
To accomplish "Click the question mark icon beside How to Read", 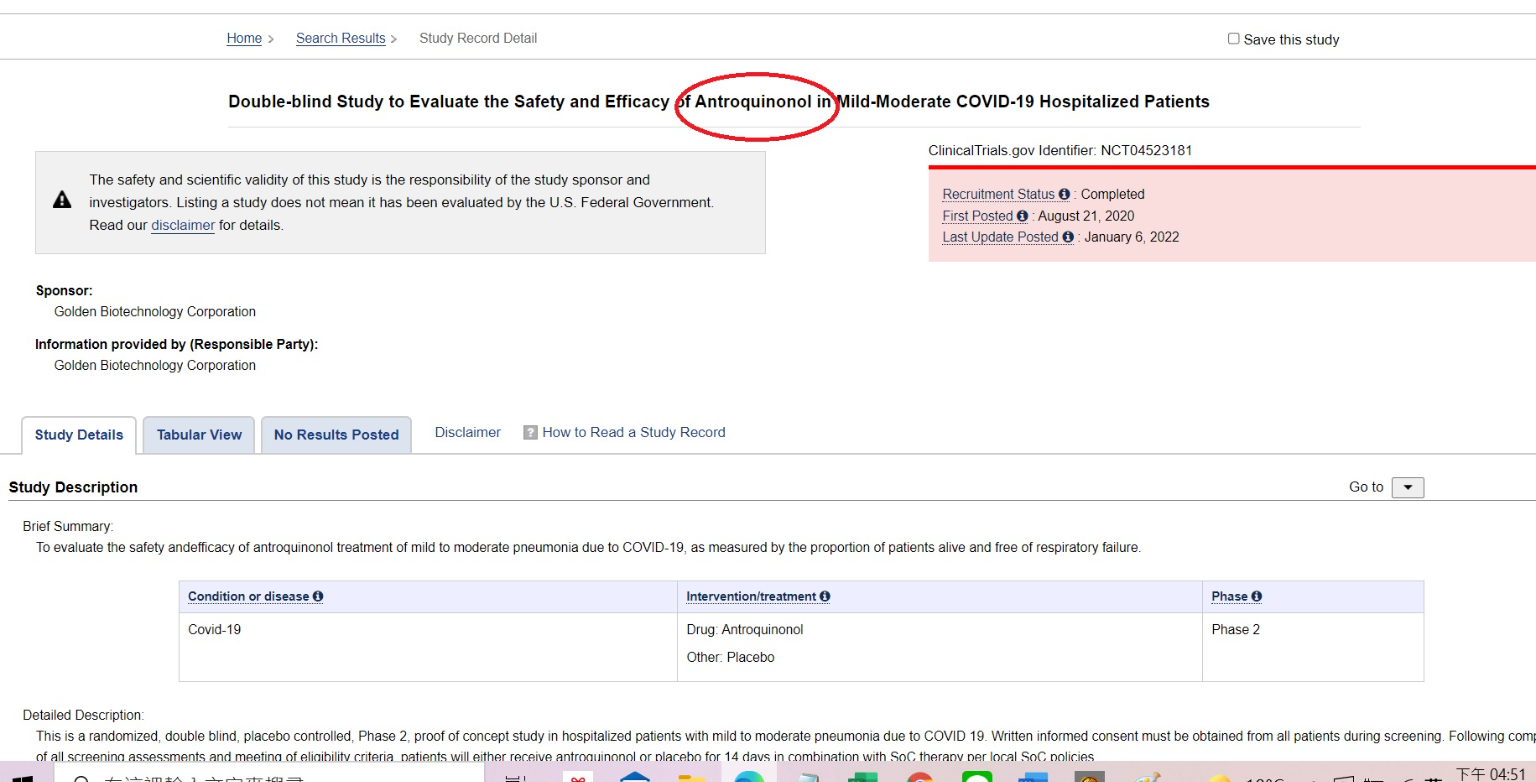I will [x=530, y=433].
